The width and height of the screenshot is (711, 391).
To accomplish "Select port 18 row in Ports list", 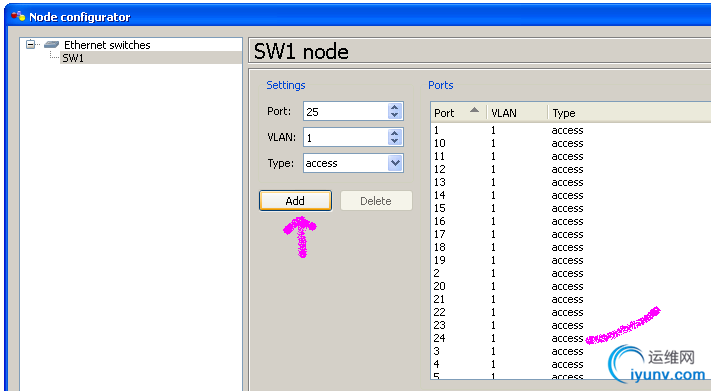I will click(x=571, y=247).
